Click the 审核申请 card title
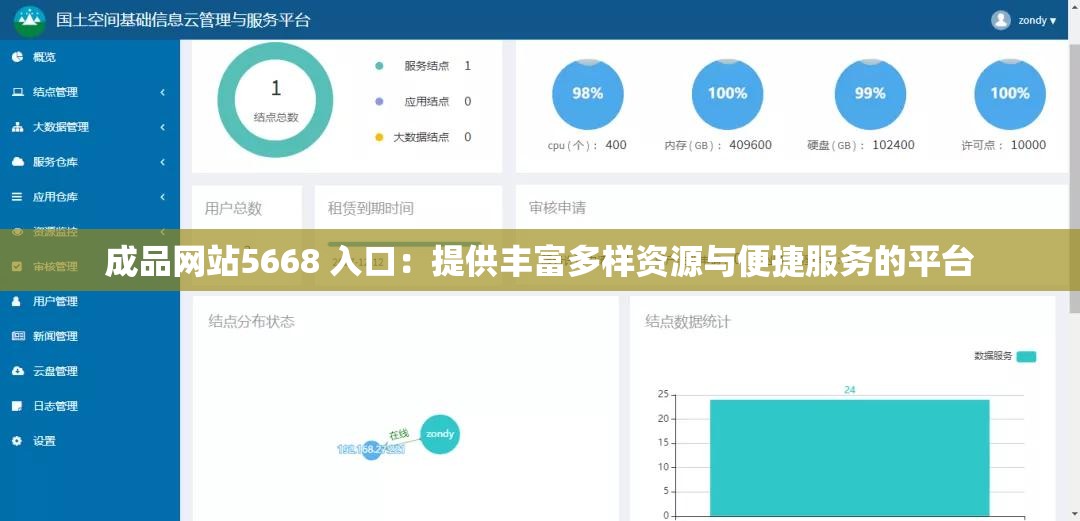Screen dimensions: 1080x521 pyautogui.click(x=557, y=207)
